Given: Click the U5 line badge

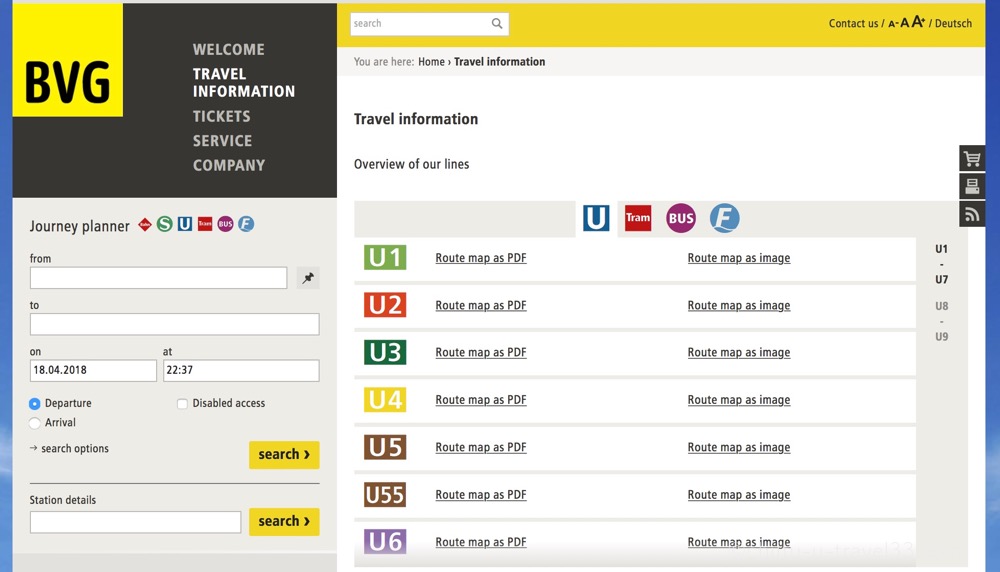Looking at the screenshot, I should pos(385,447).
